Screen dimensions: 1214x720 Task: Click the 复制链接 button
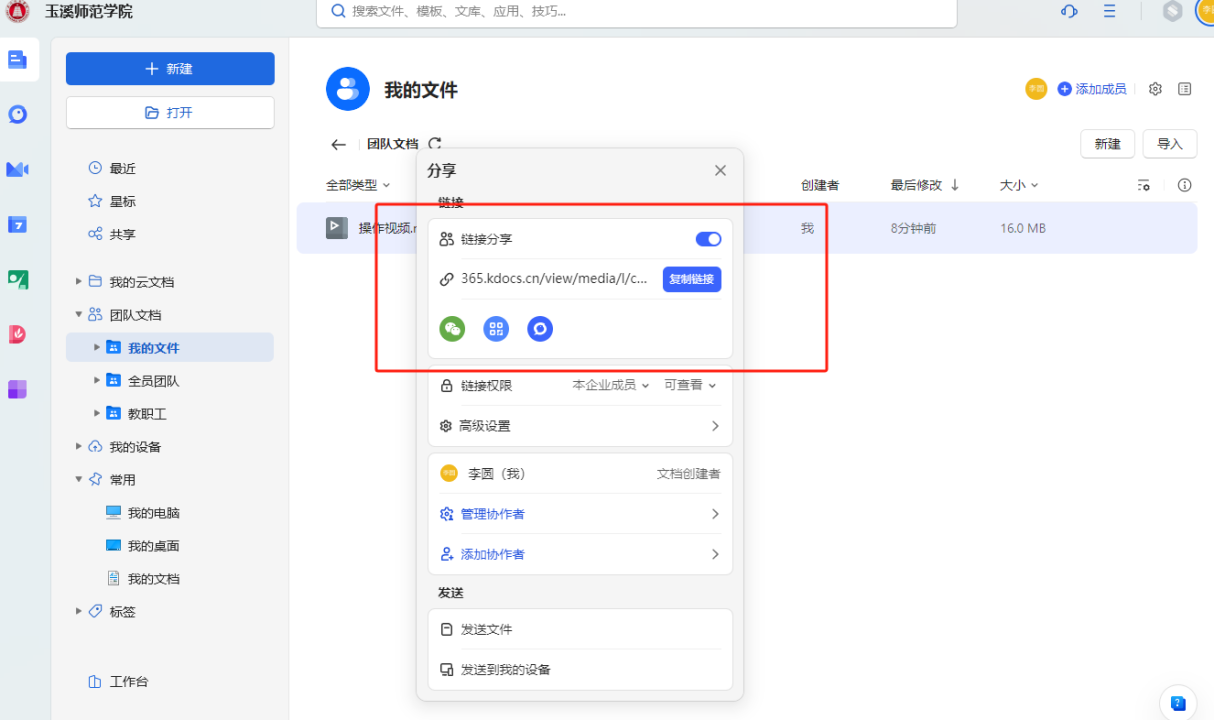(x=691, y=279)
